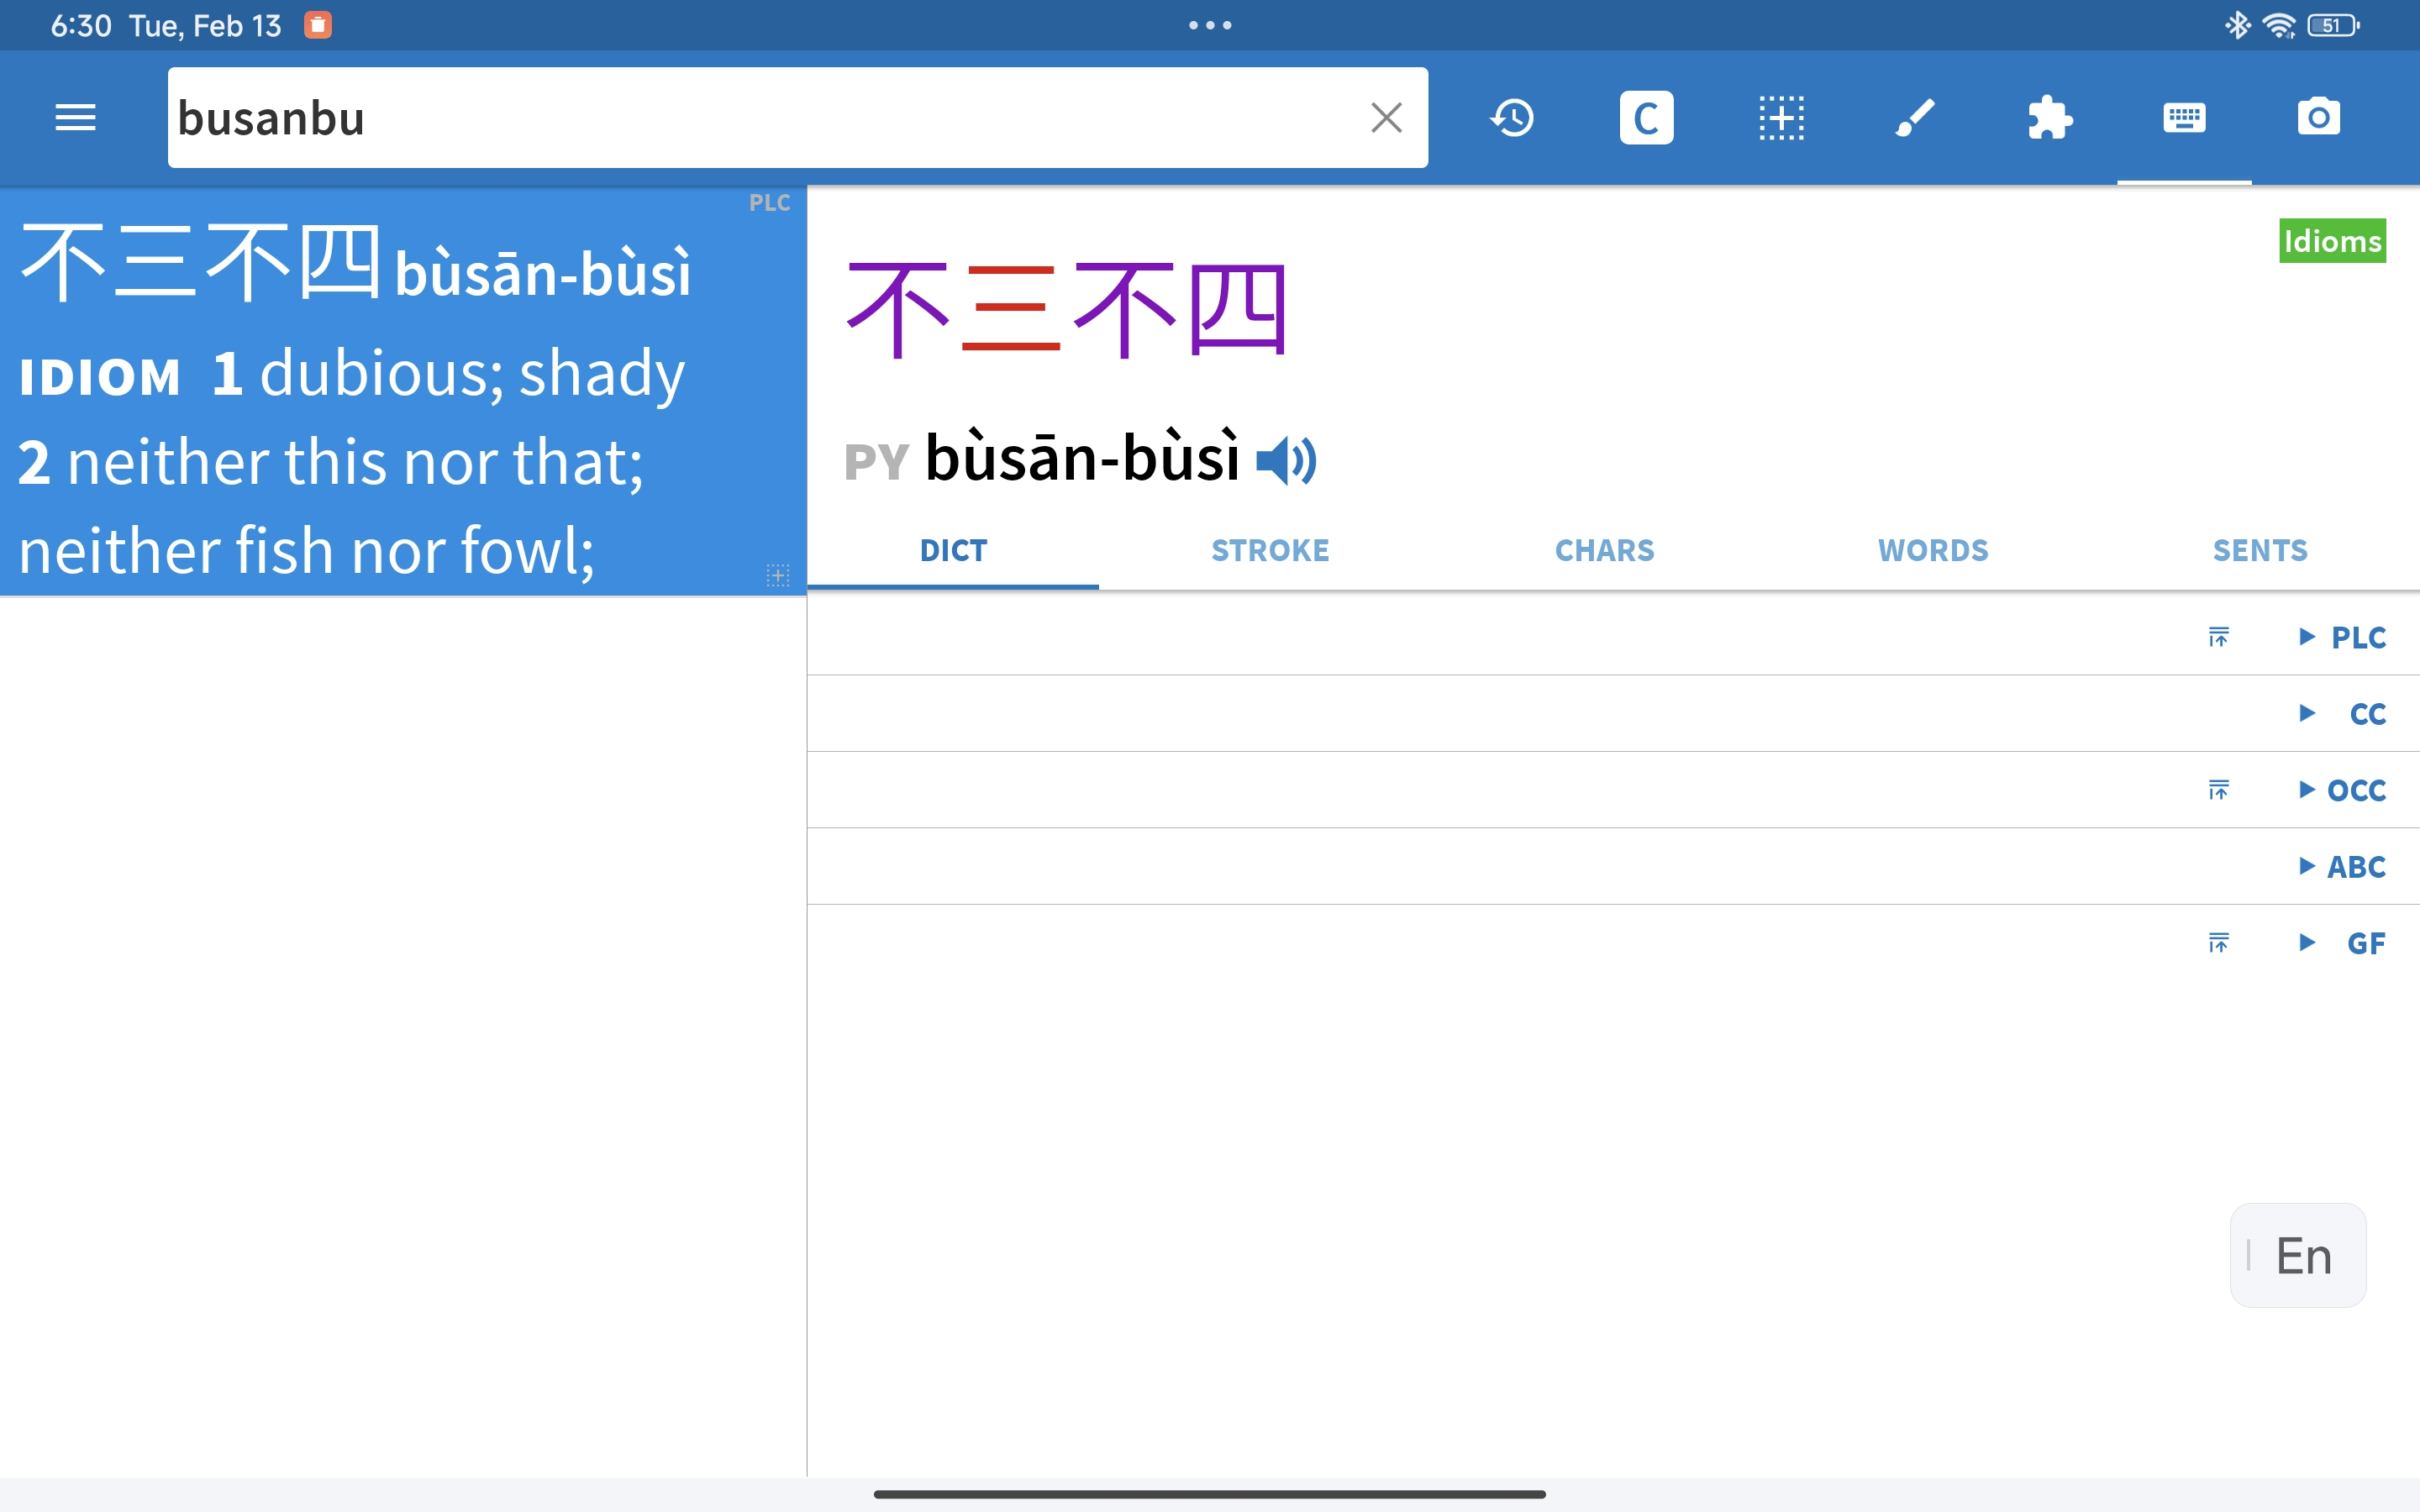Tap the Idioms category tag
The height and width of the screenshot is (1512, 2420).
tap(2332, 241)
